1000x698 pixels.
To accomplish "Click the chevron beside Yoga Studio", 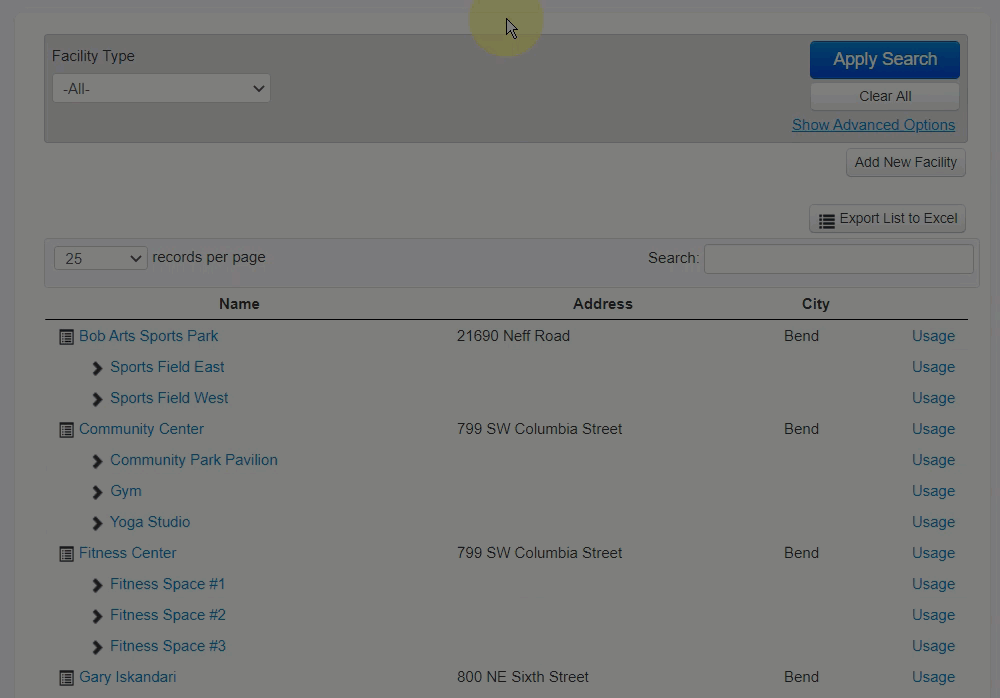I will coord(97,523).
